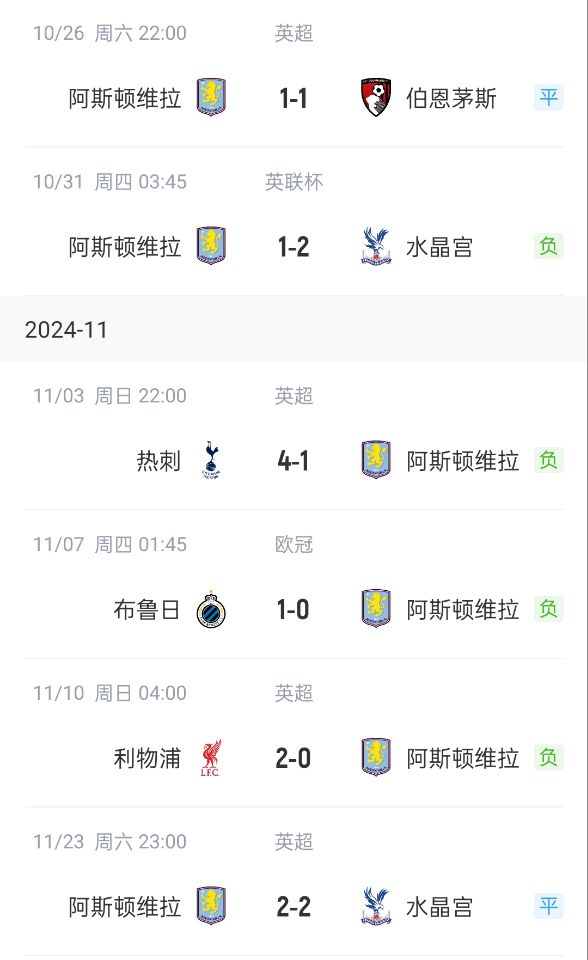
Task: Click Aston Villa crest in 10/26 match
Action: (211, 97)
